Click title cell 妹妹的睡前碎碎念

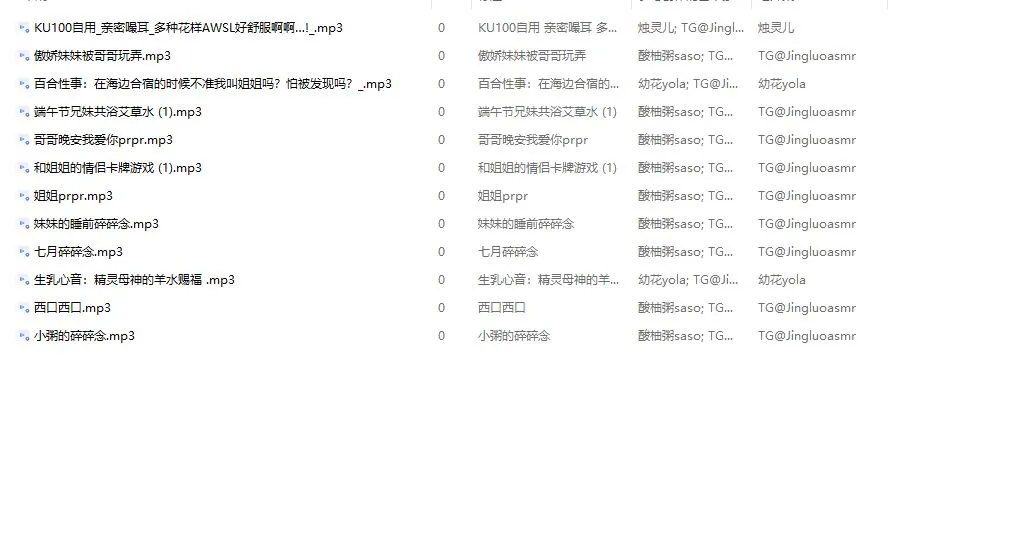pyautogui.click(x=525, y=224)
